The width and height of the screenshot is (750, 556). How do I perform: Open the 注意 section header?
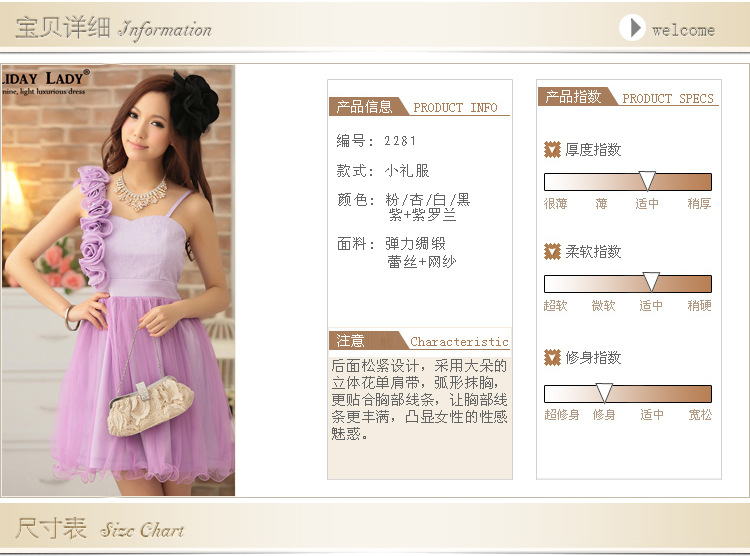coord(352,341)
